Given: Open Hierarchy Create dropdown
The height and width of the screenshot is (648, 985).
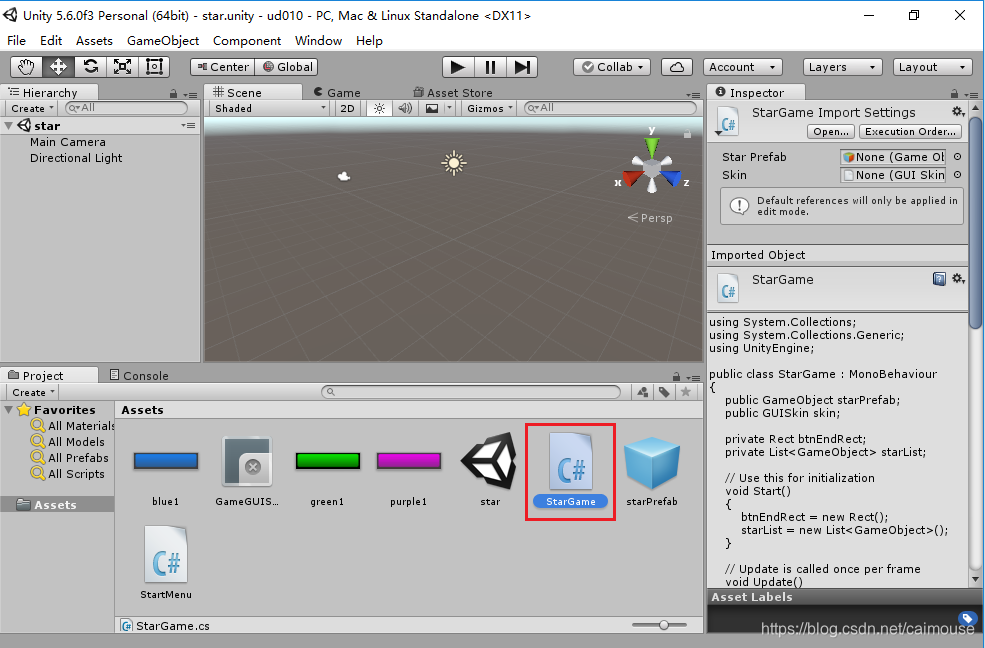Looking at the screenshot, I should point(32,109).
